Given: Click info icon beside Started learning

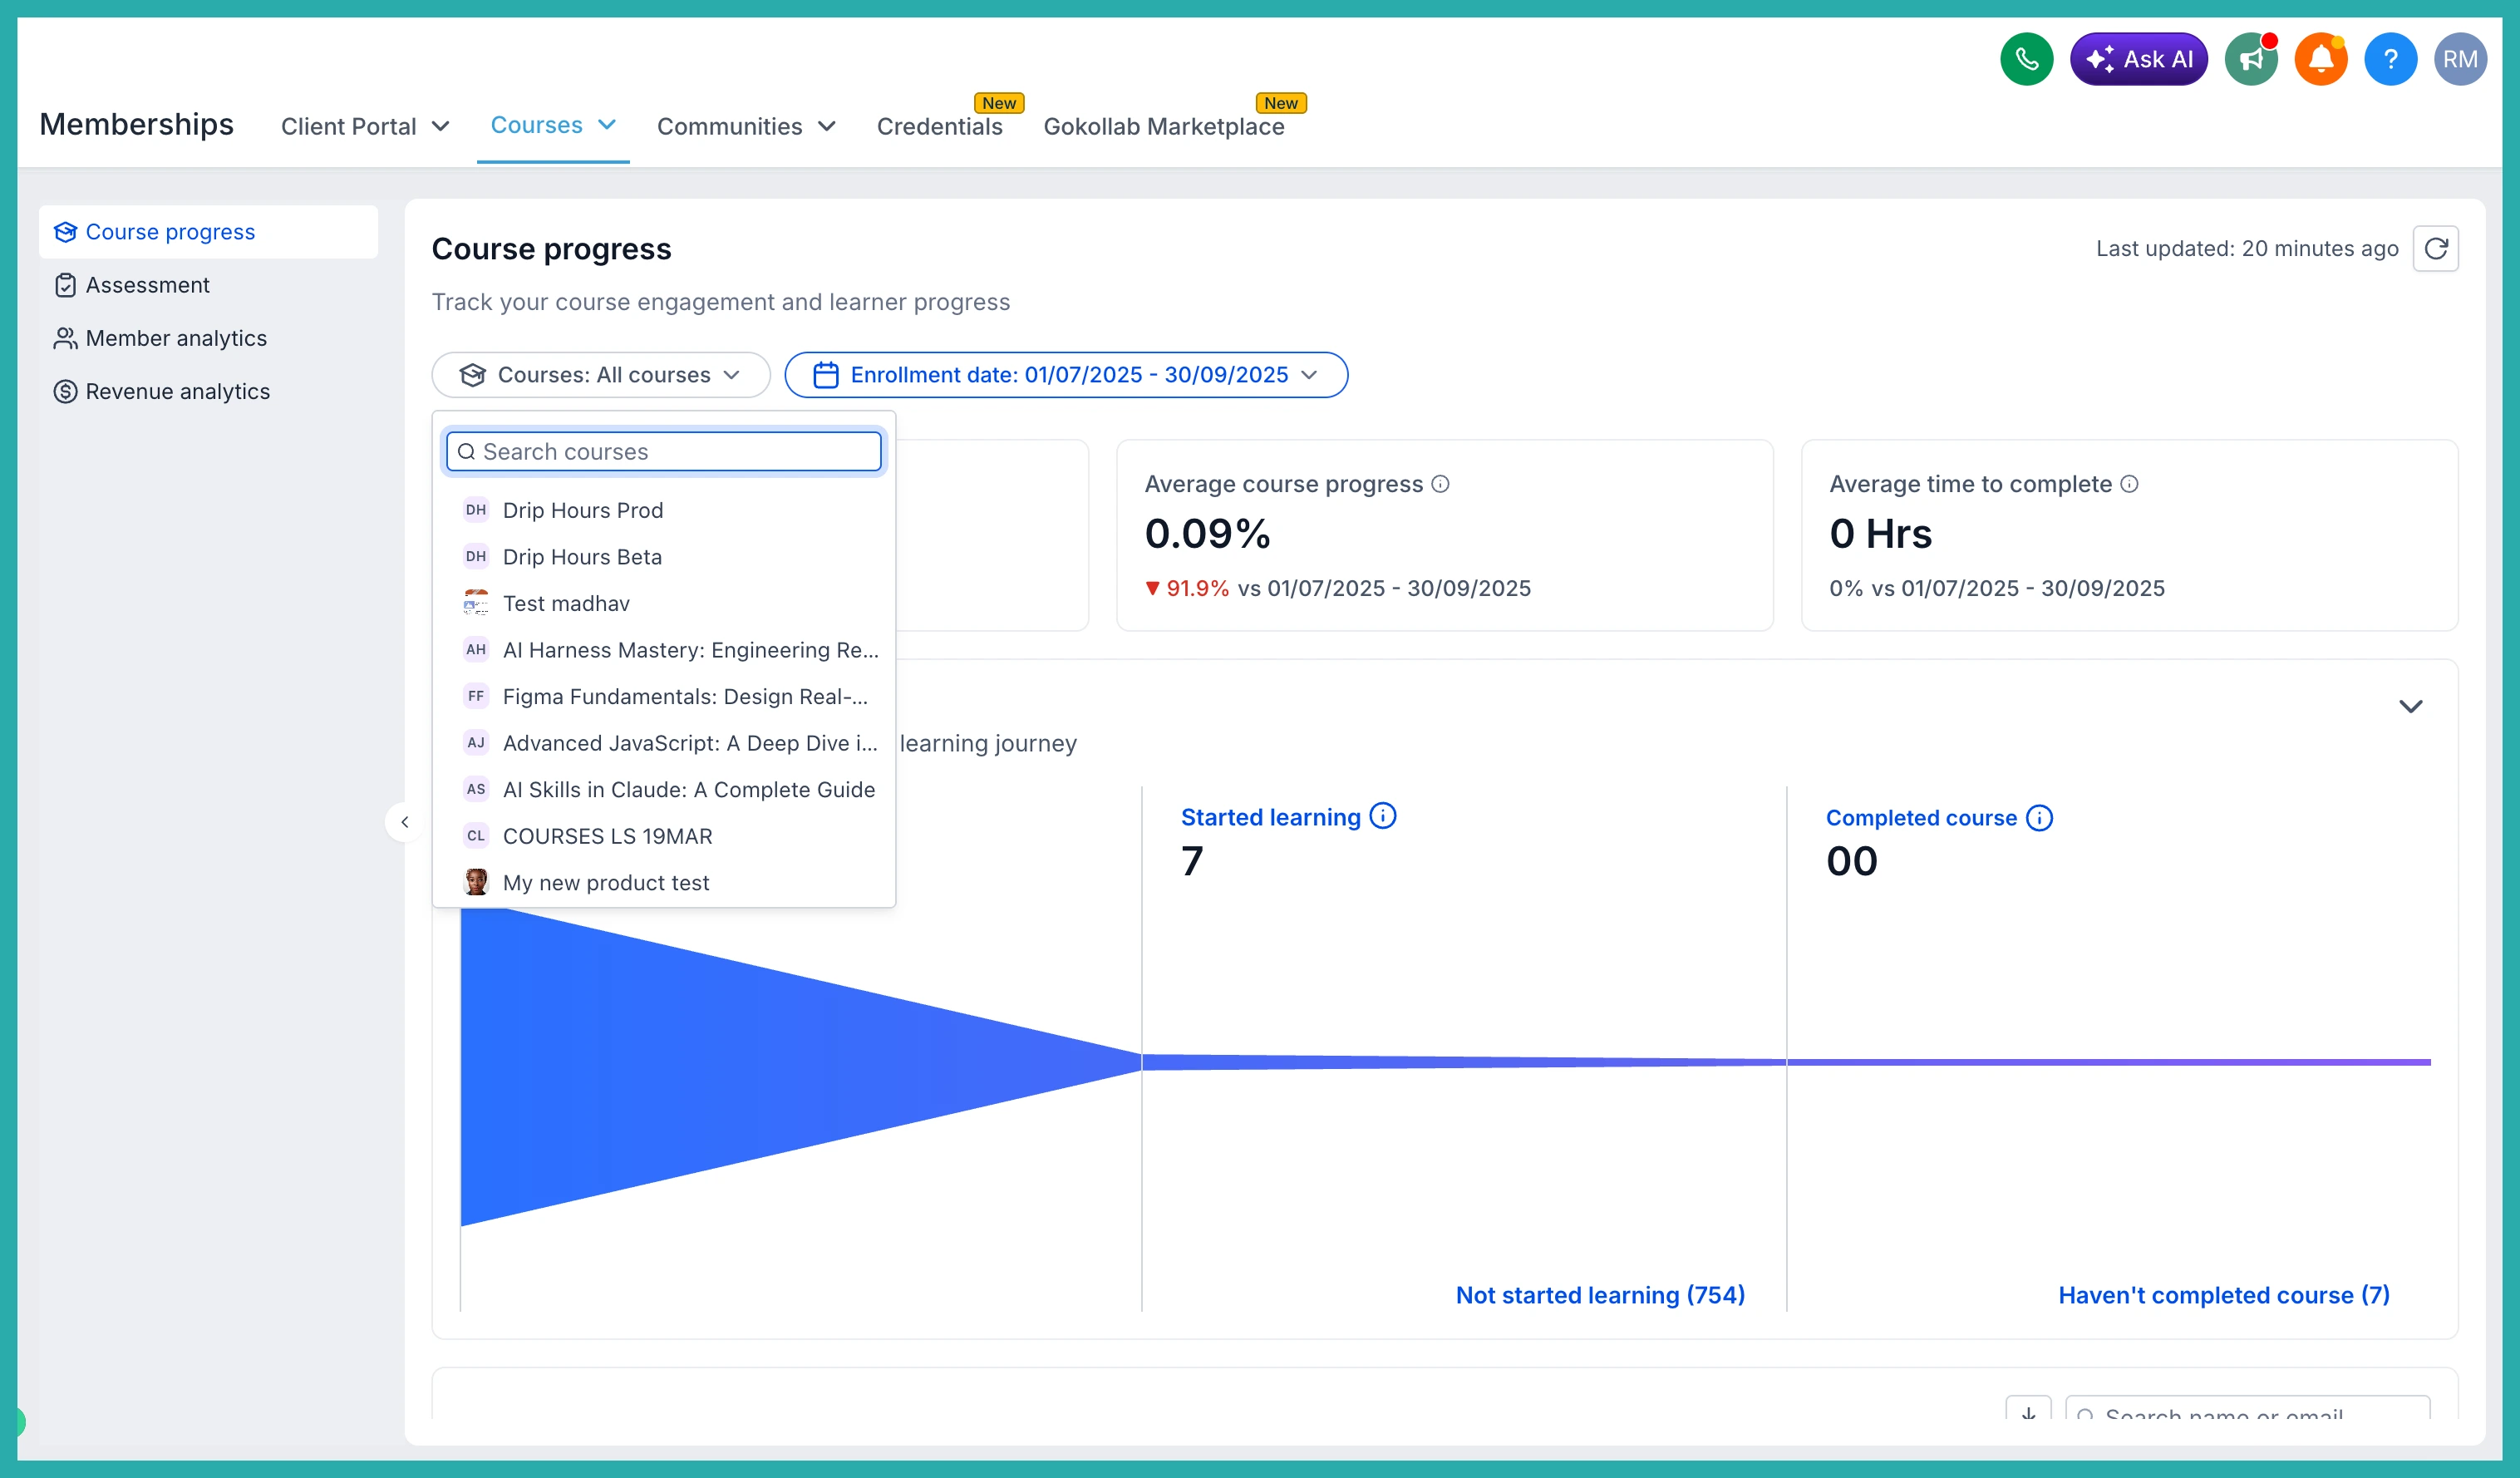Looking at the screenshot, I should pos(1383,816).
